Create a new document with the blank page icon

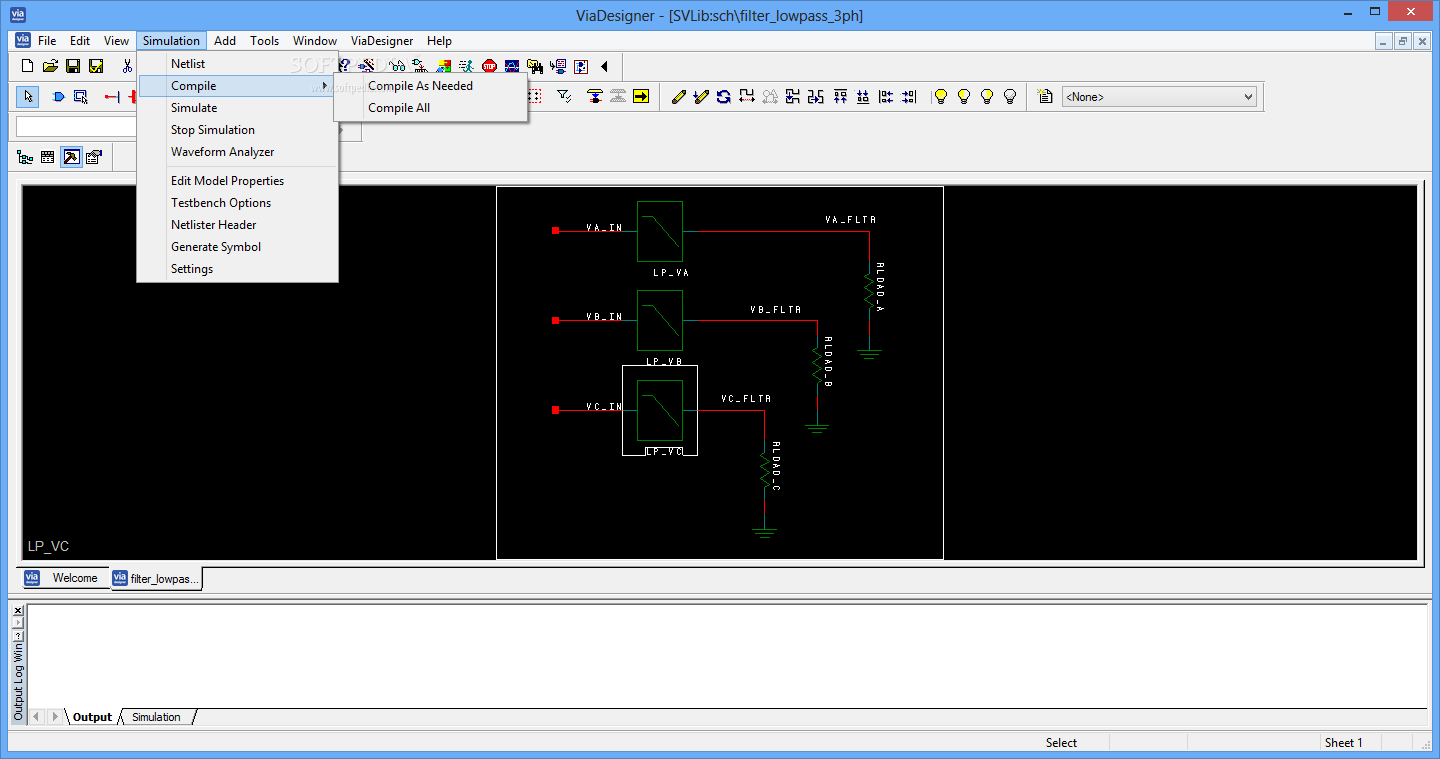click(x=27, y=66)
